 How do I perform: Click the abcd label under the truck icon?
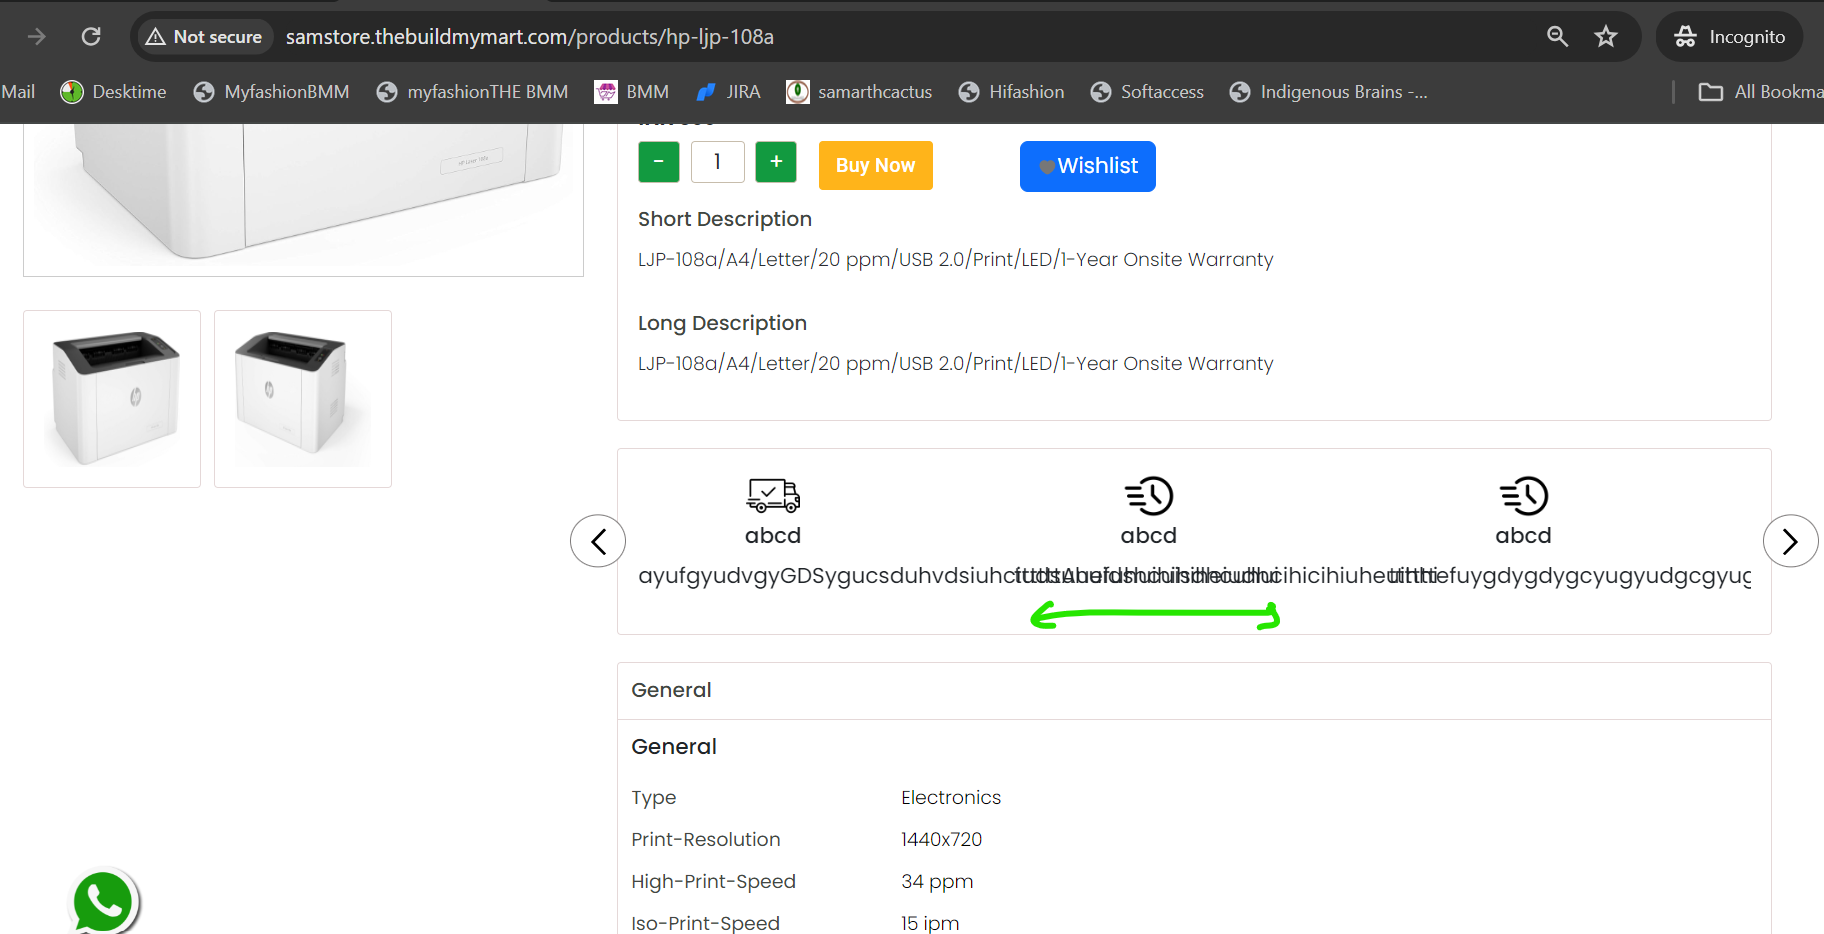pyautogui.click(x=773, y=535)
